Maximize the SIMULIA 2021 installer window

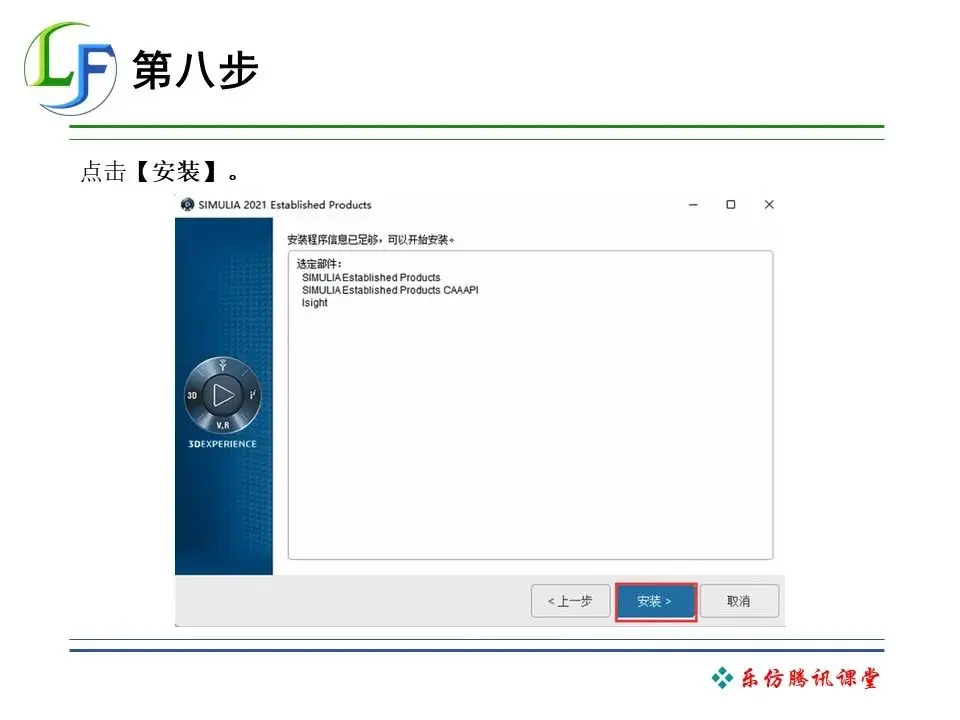[730, 204]
